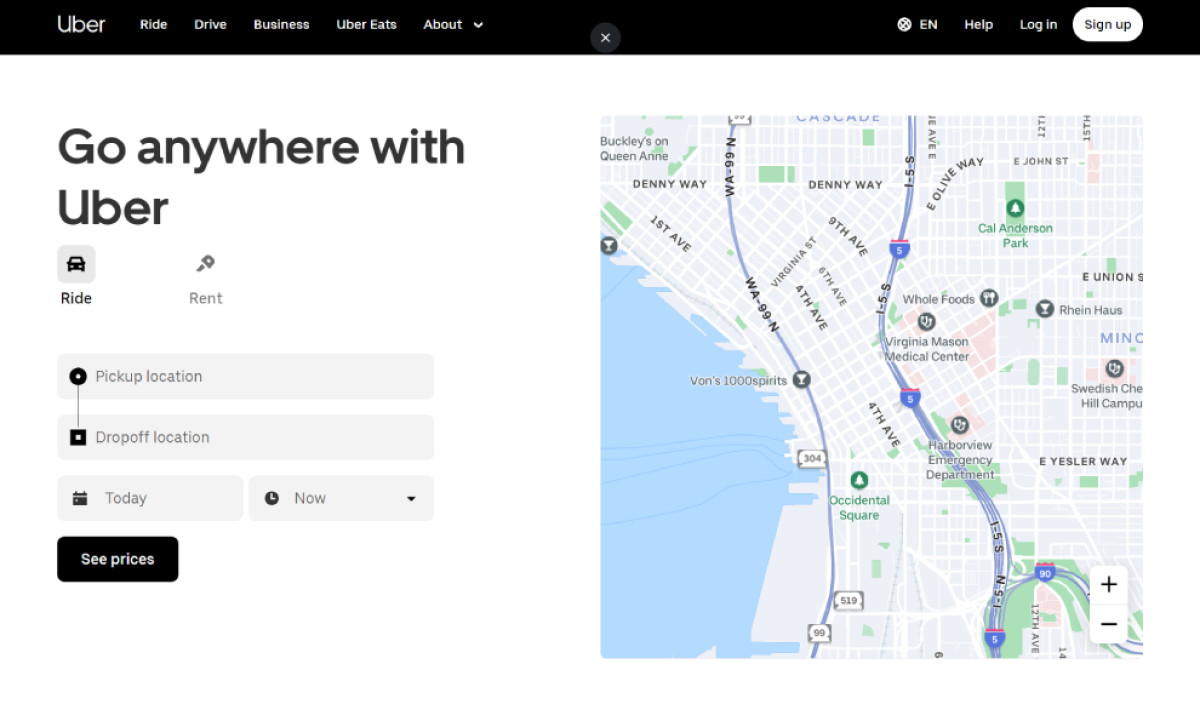Click the pickup circle marker icon
This screenshot has height=727, width=1200.
point(78,376)
